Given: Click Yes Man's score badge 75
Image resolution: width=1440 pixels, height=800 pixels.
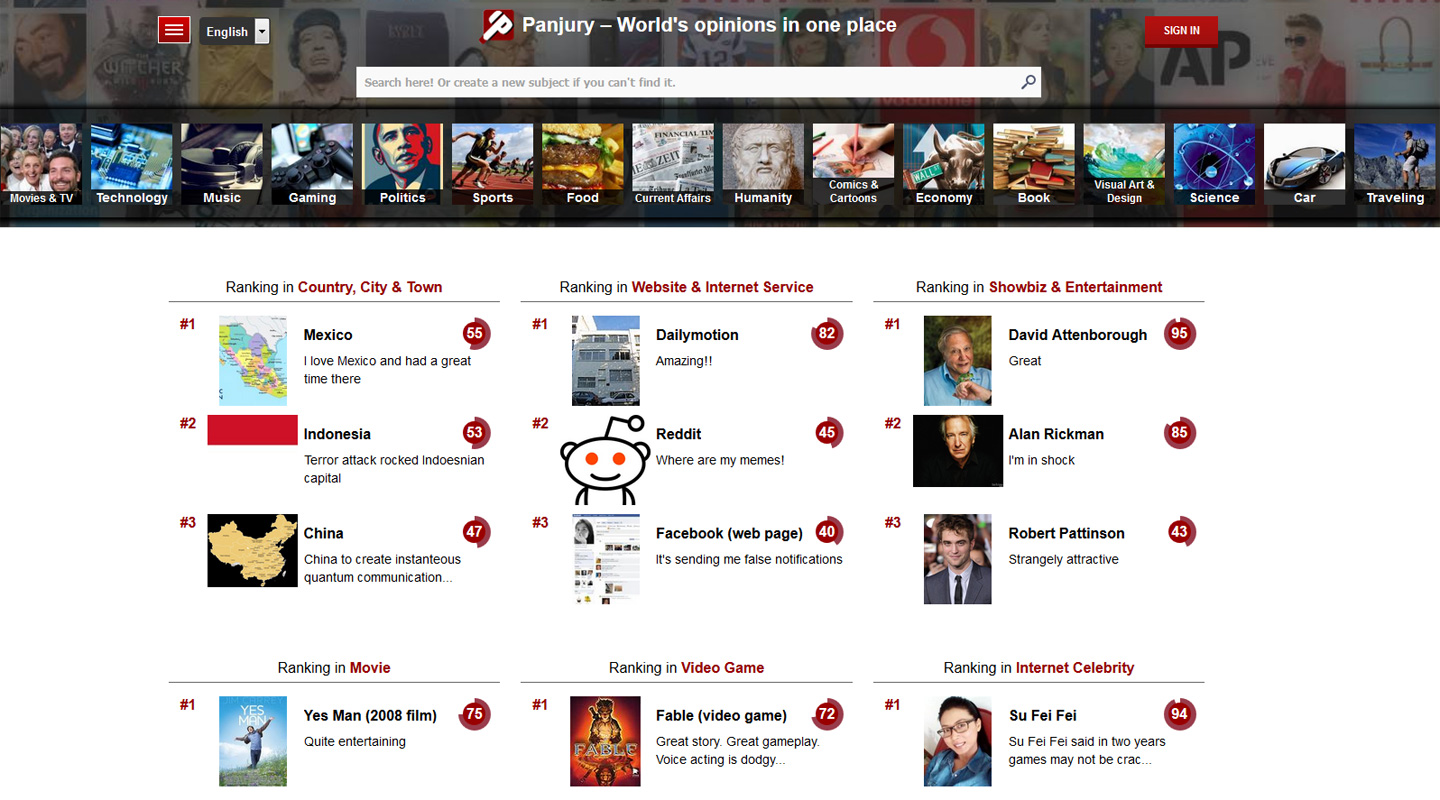Looking at the screenshot, I should 475,714.
